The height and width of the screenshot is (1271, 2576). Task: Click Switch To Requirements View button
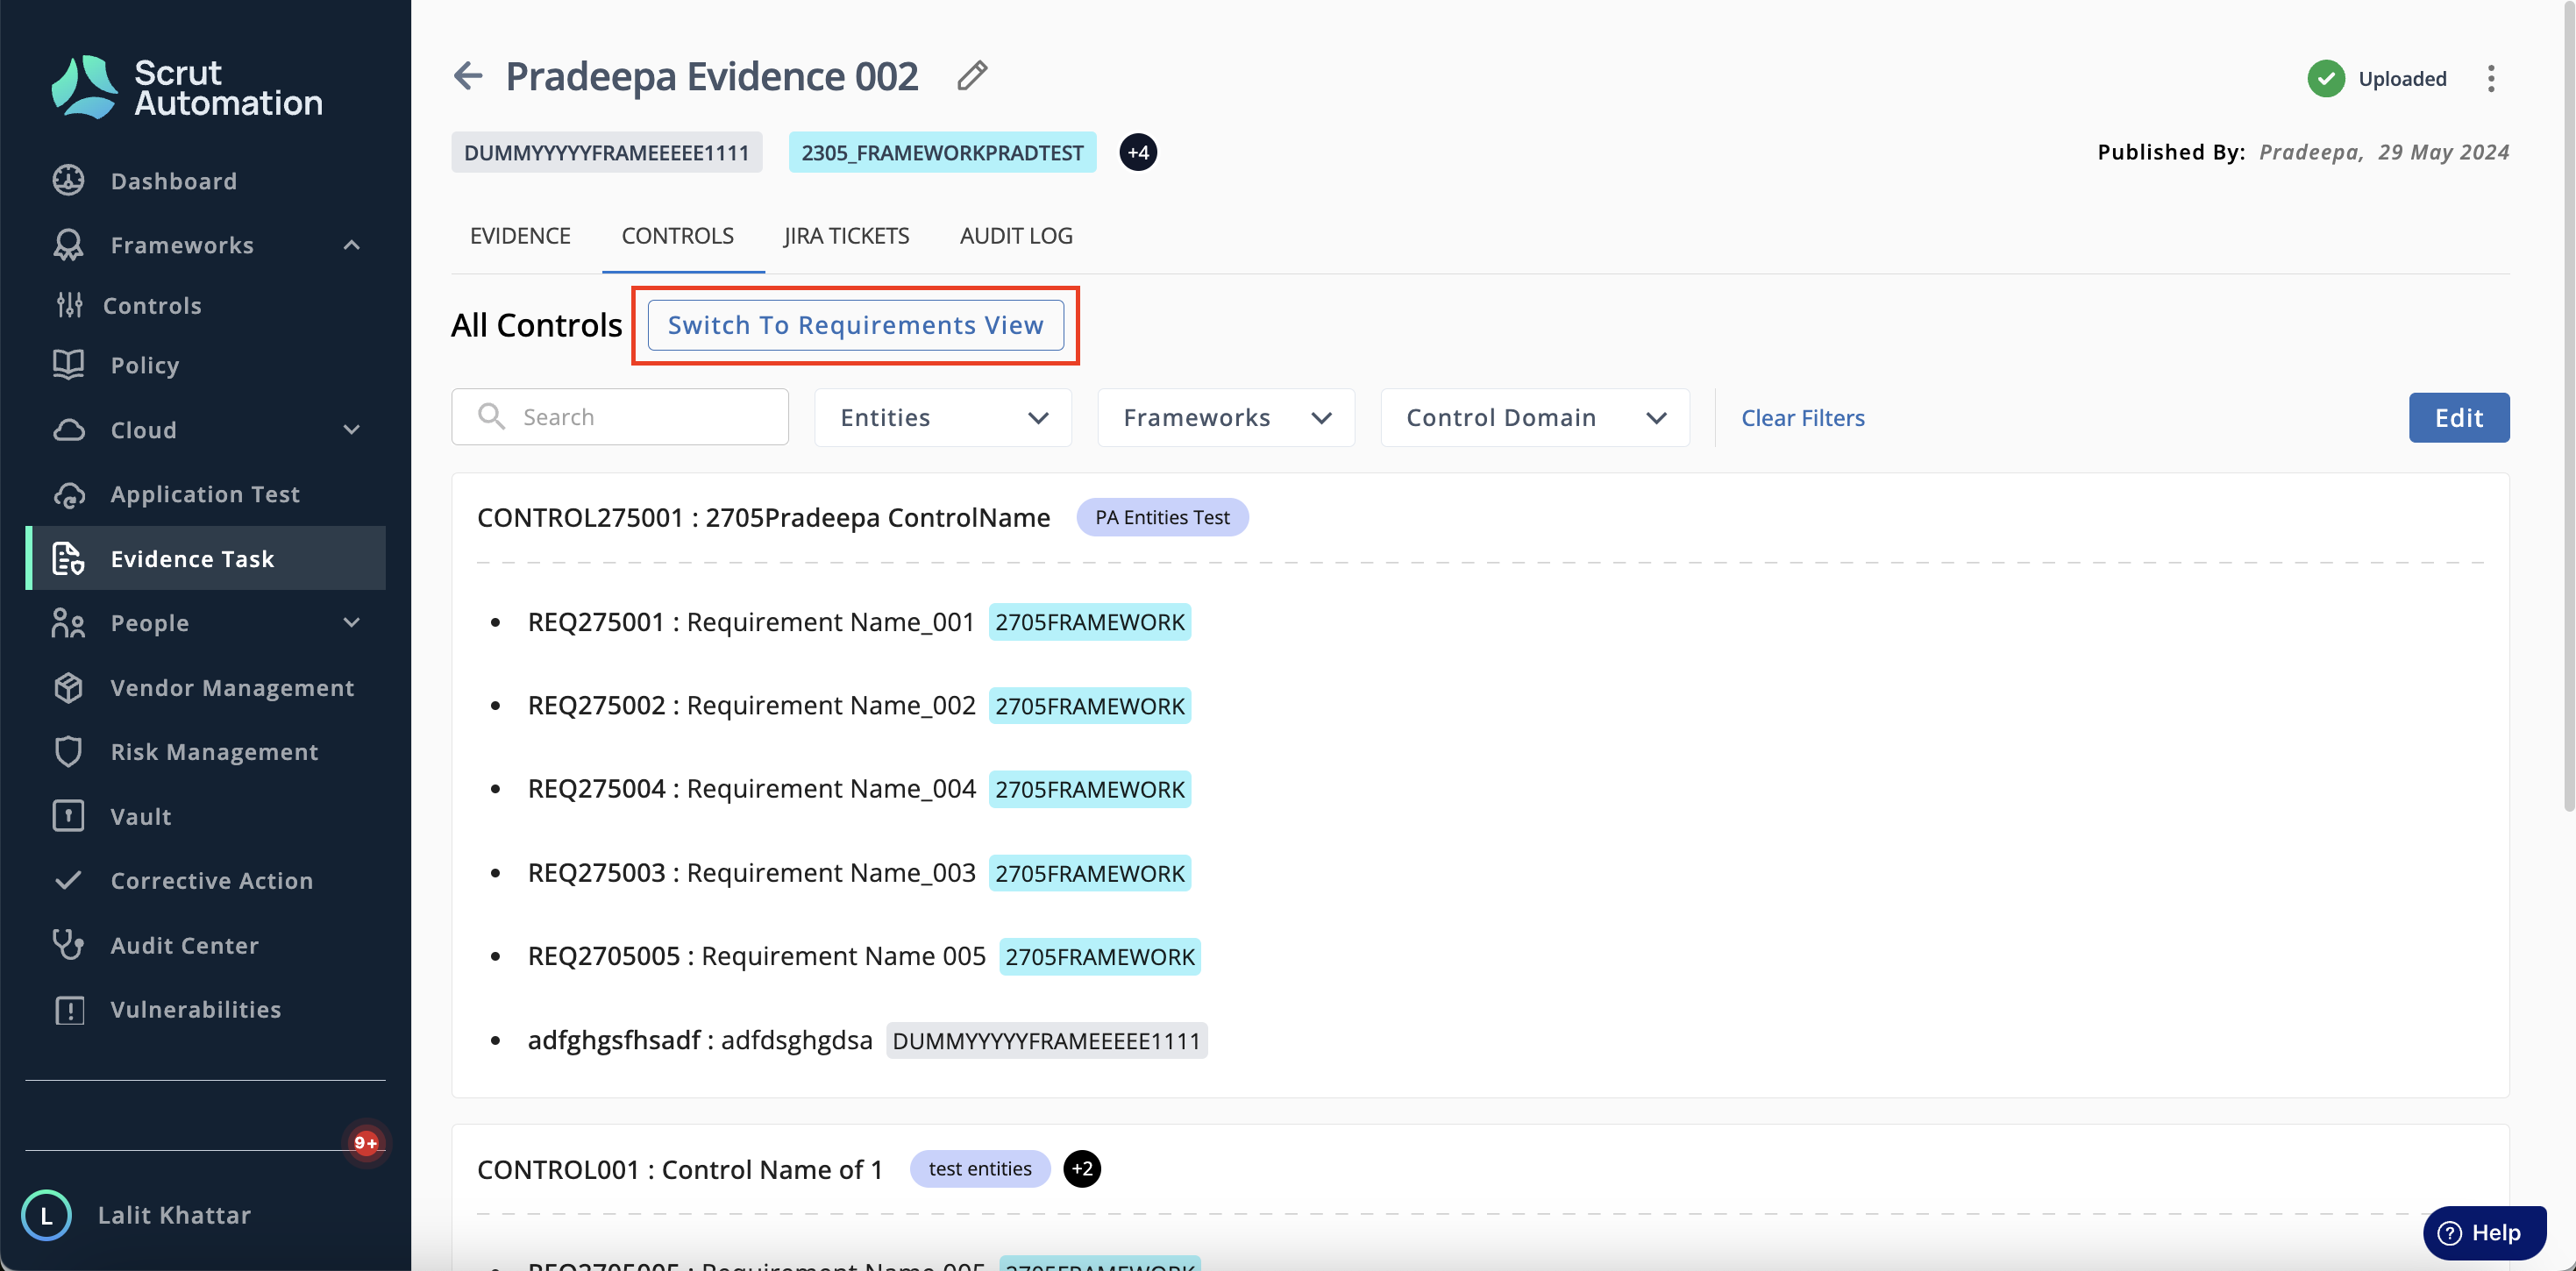(x=855, y=325)
